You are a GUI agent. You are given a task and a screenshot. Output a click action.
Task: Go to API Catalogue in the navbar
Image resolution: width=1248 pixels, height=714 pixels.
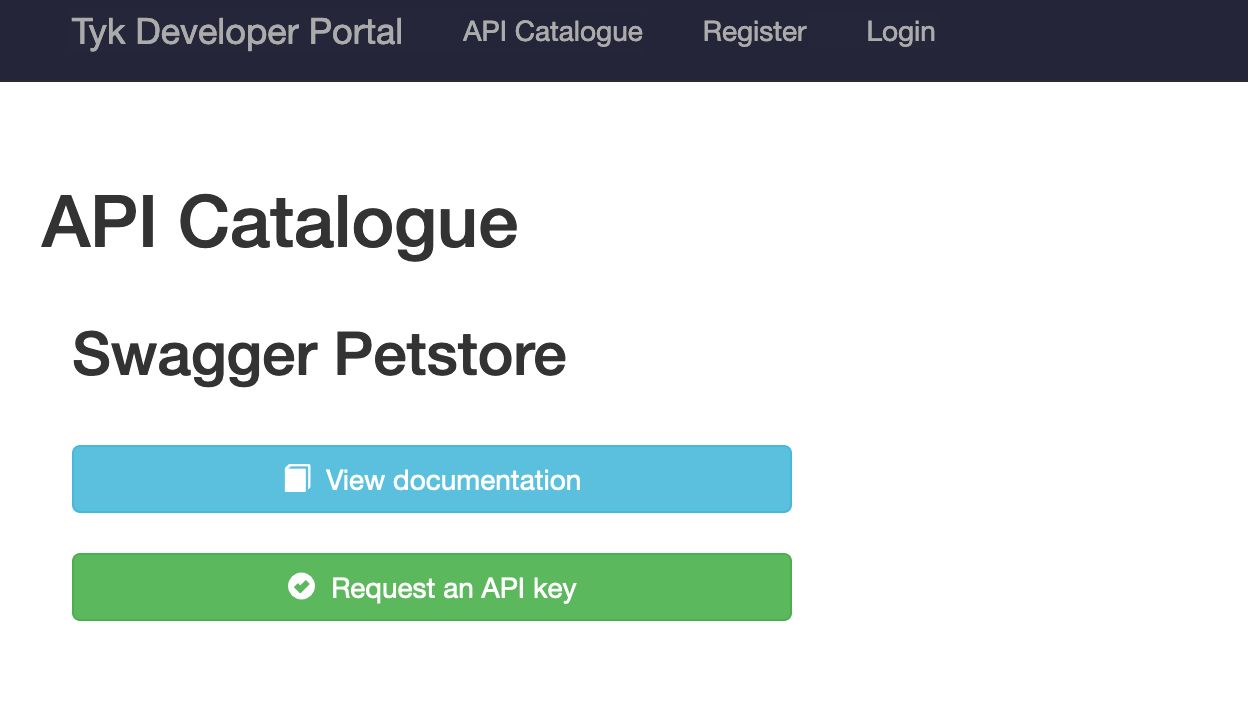[552, 32]
